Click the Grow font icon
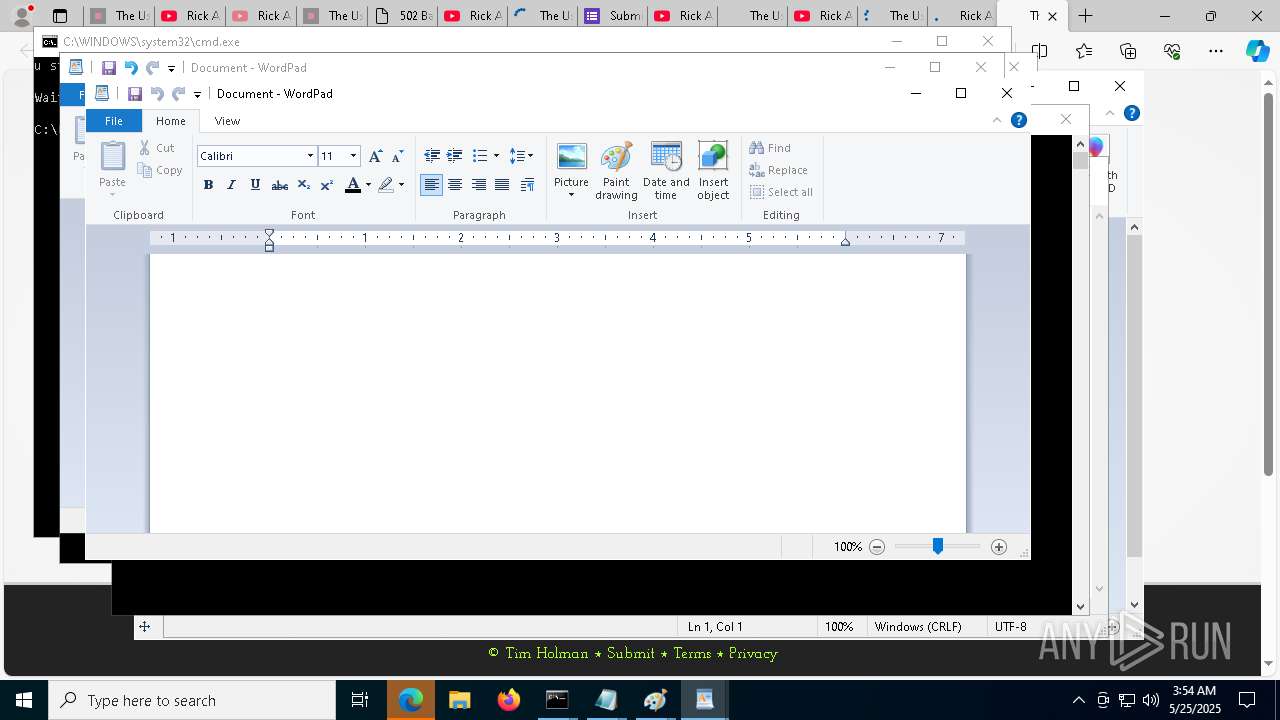The width and height of the screenshot is (1280, 720). [x=375, y=156]
